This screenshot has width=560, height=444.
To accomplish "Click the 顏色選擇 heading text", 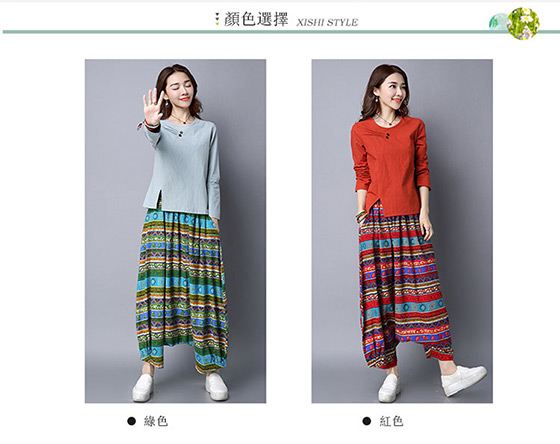I will (256, 19).
